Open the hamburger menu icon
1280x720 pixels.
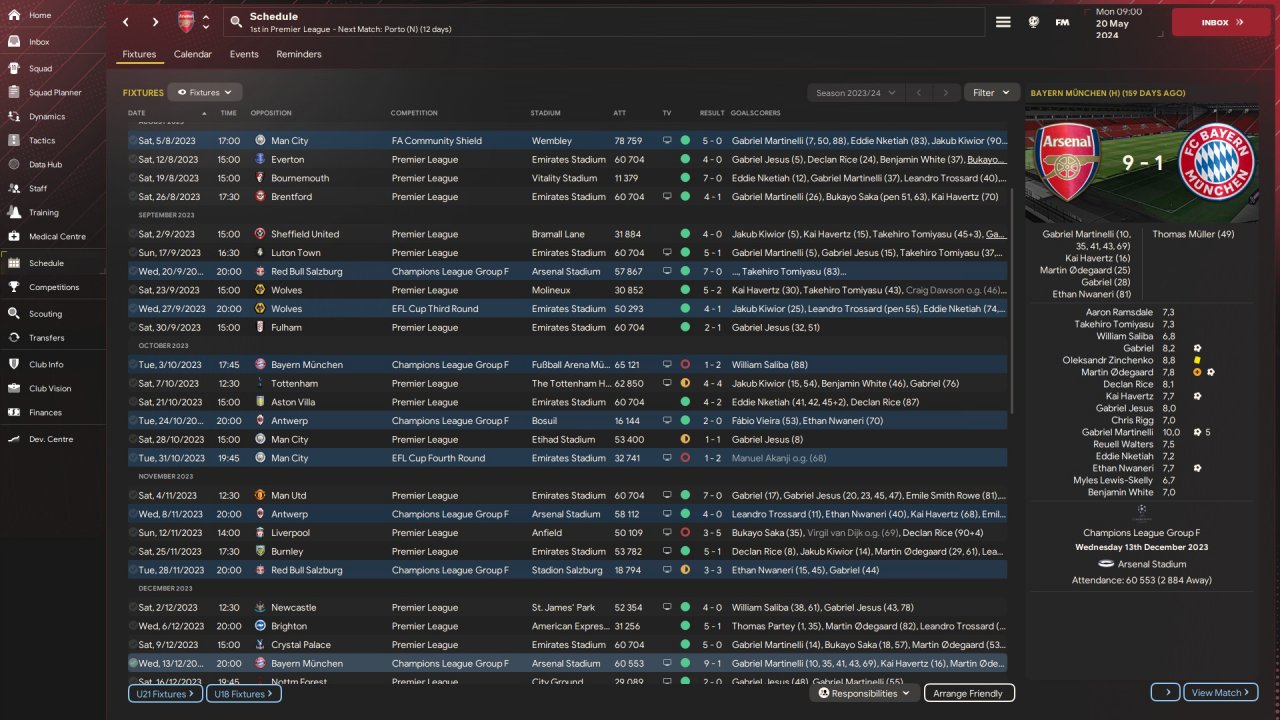(x=1003, y=22)
